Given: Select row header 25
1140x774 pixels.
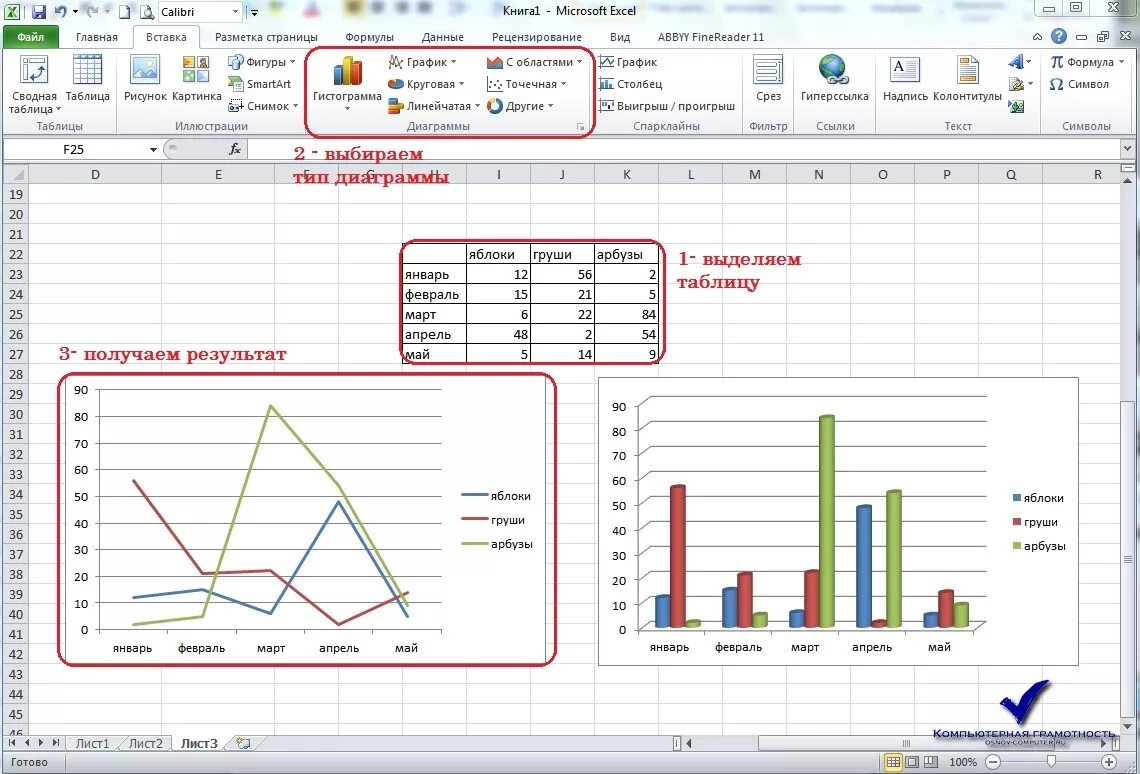Looking at the screenshot, I should [15, 315].
